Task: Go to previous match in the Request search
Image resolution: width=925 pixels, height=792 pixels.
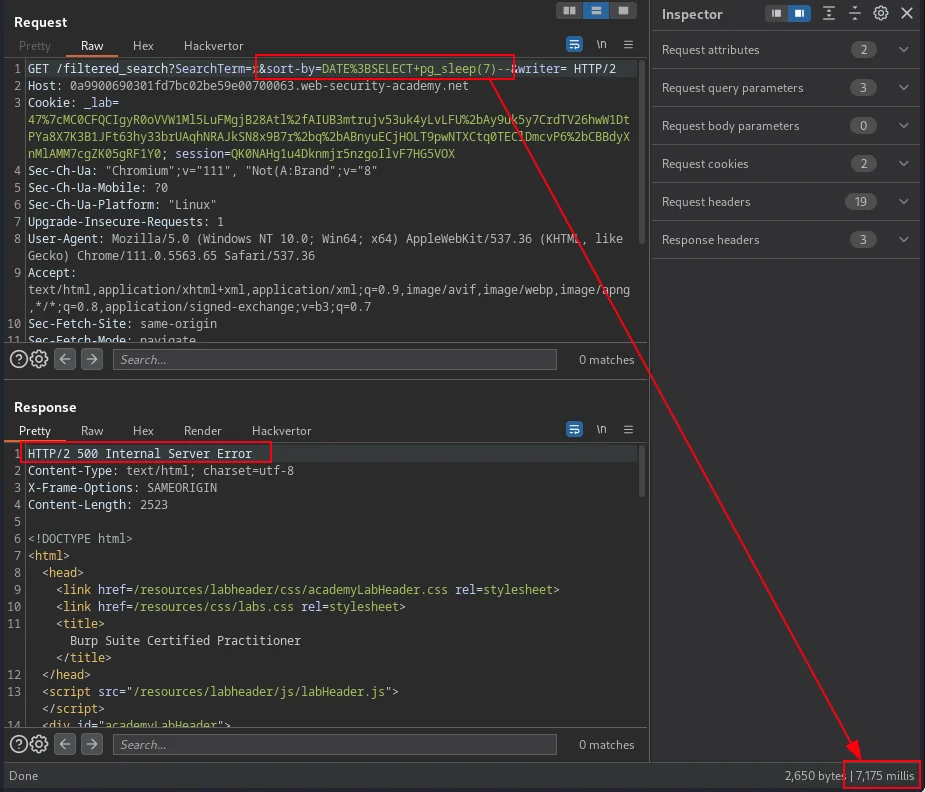Action: pyautogui.click(x=65, y=359)
